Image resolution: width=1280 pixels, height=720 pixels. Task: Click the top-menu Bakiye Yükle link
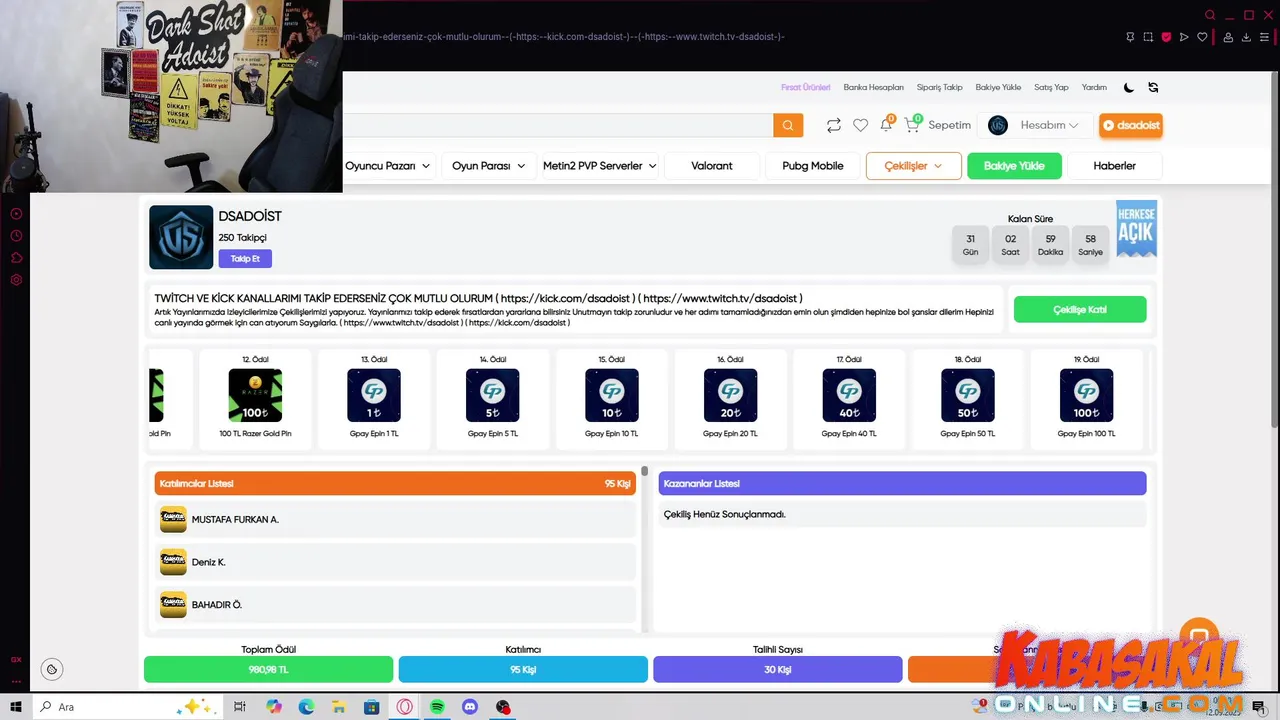pyautogui.click(x=998, y=87)
